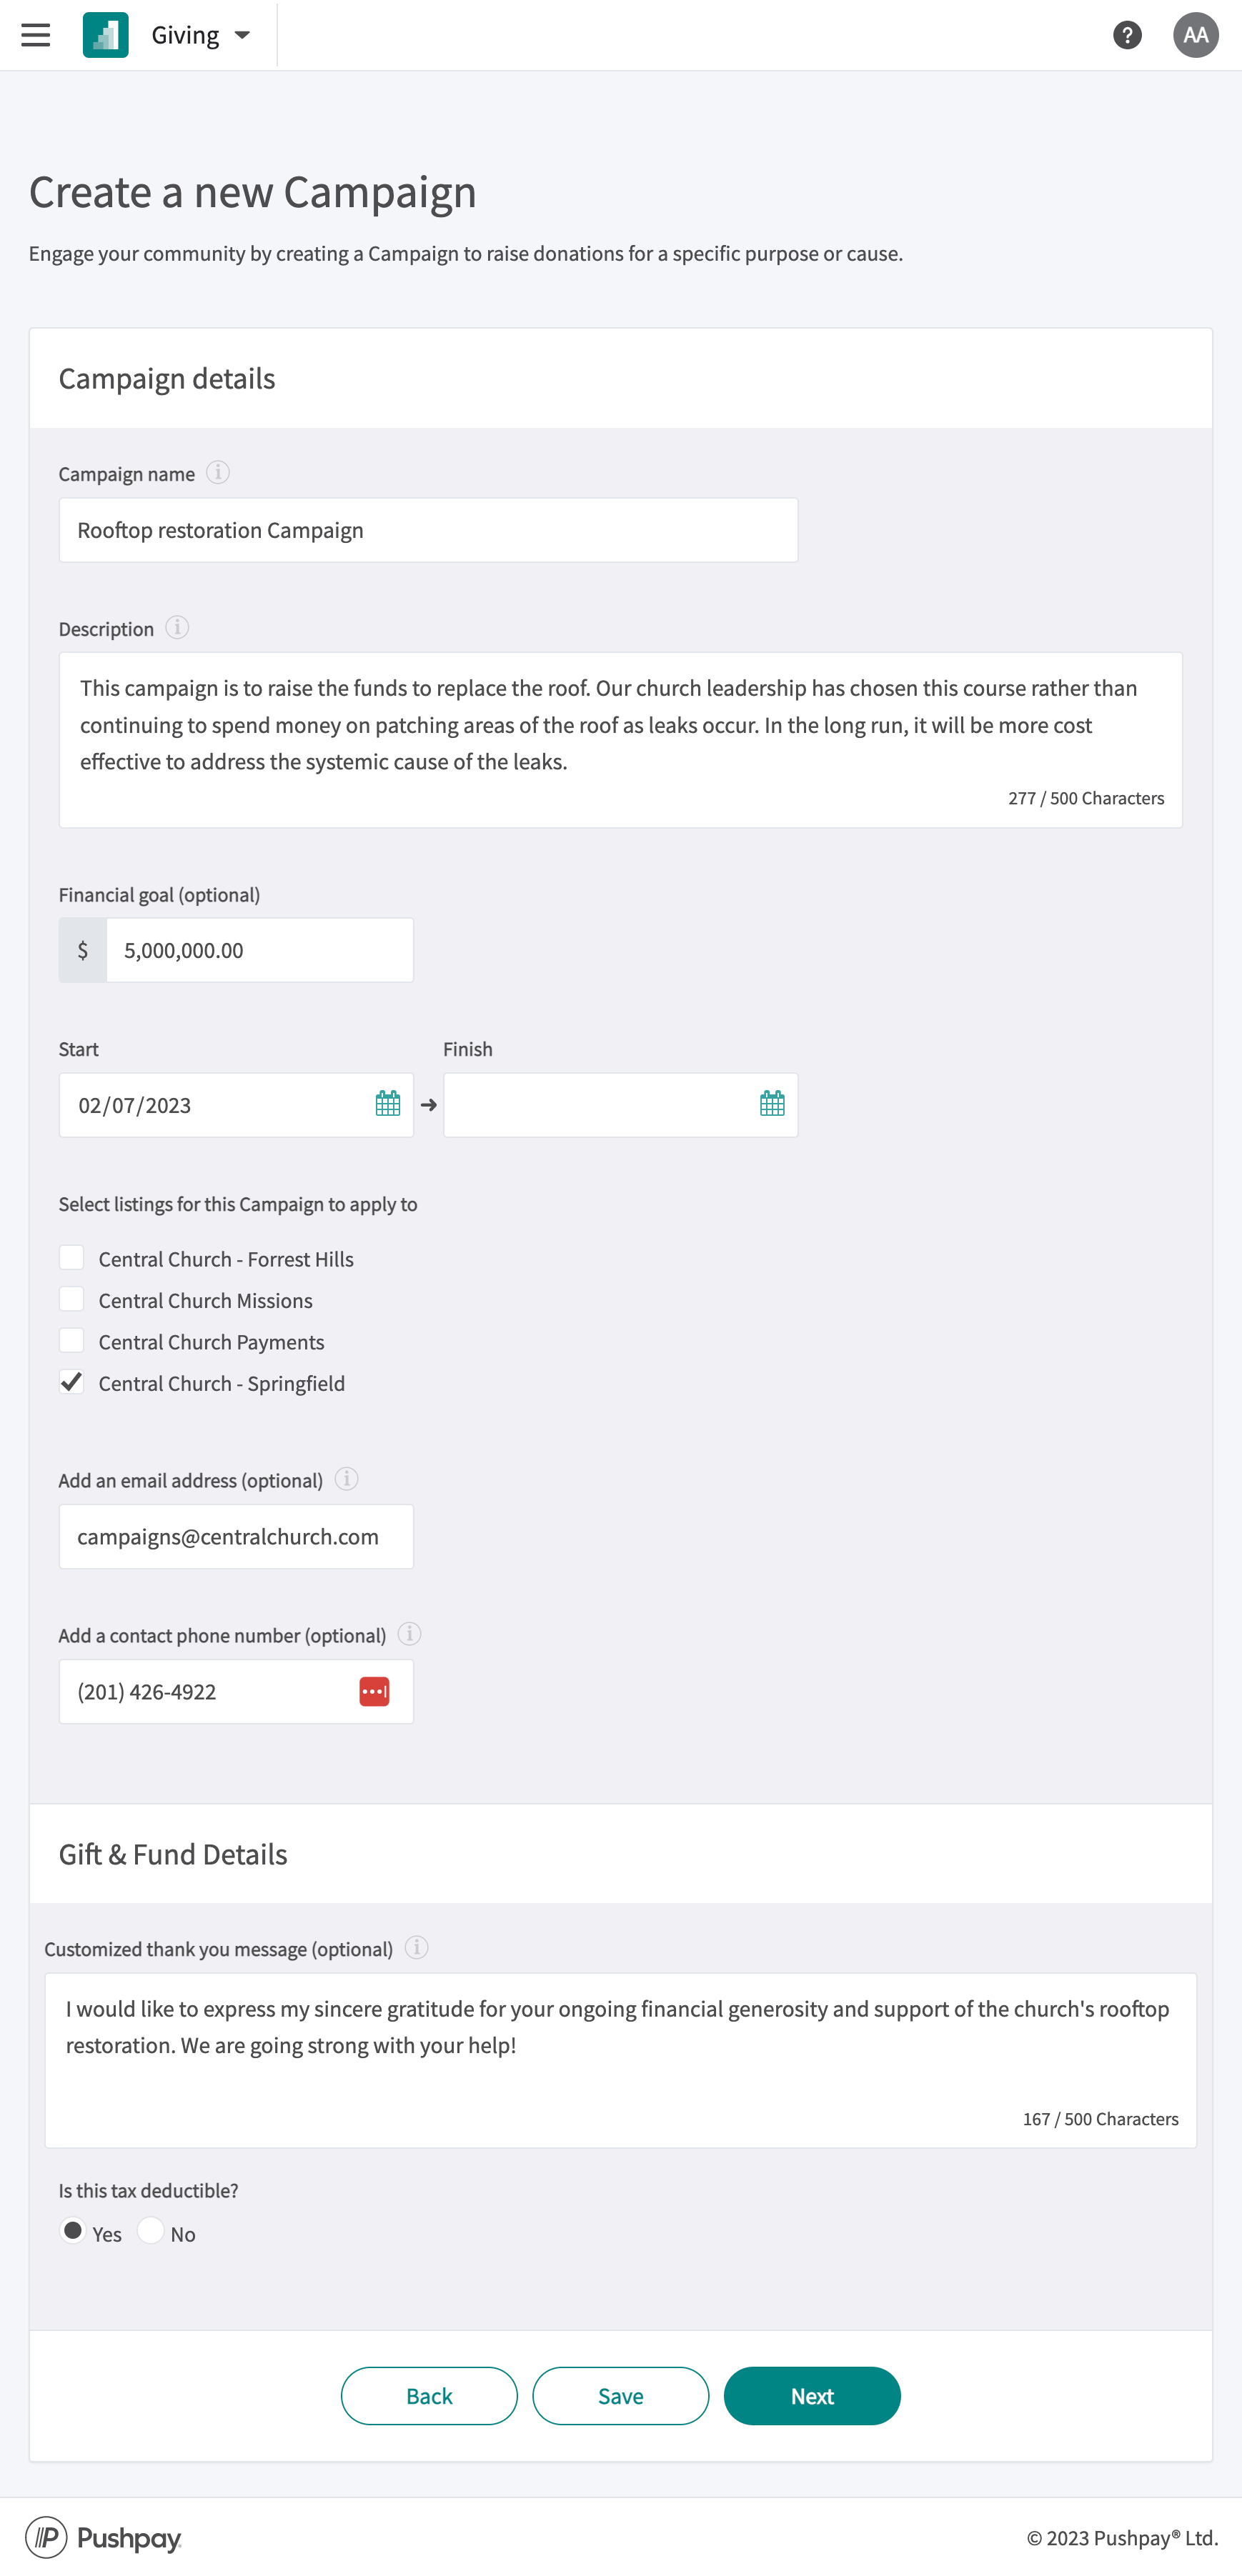Check Central Church Missions listing

(x=72, y=1299)
